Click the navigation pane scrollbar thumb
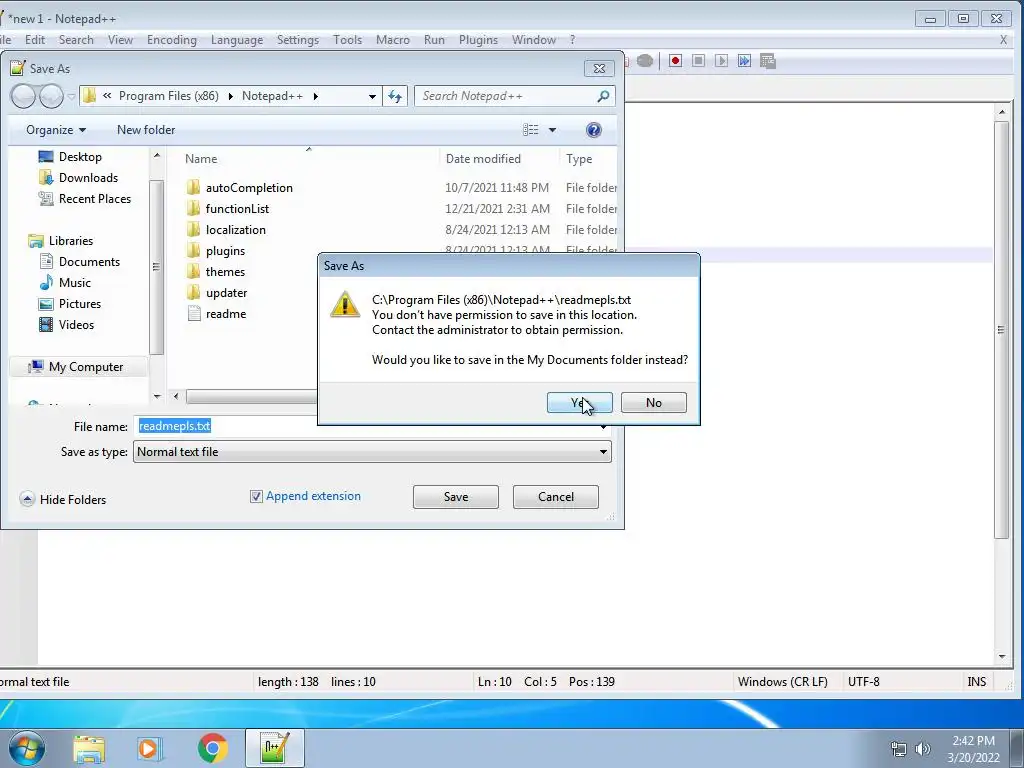Screen dimensions: 1024x768 (x=156, y=267)
